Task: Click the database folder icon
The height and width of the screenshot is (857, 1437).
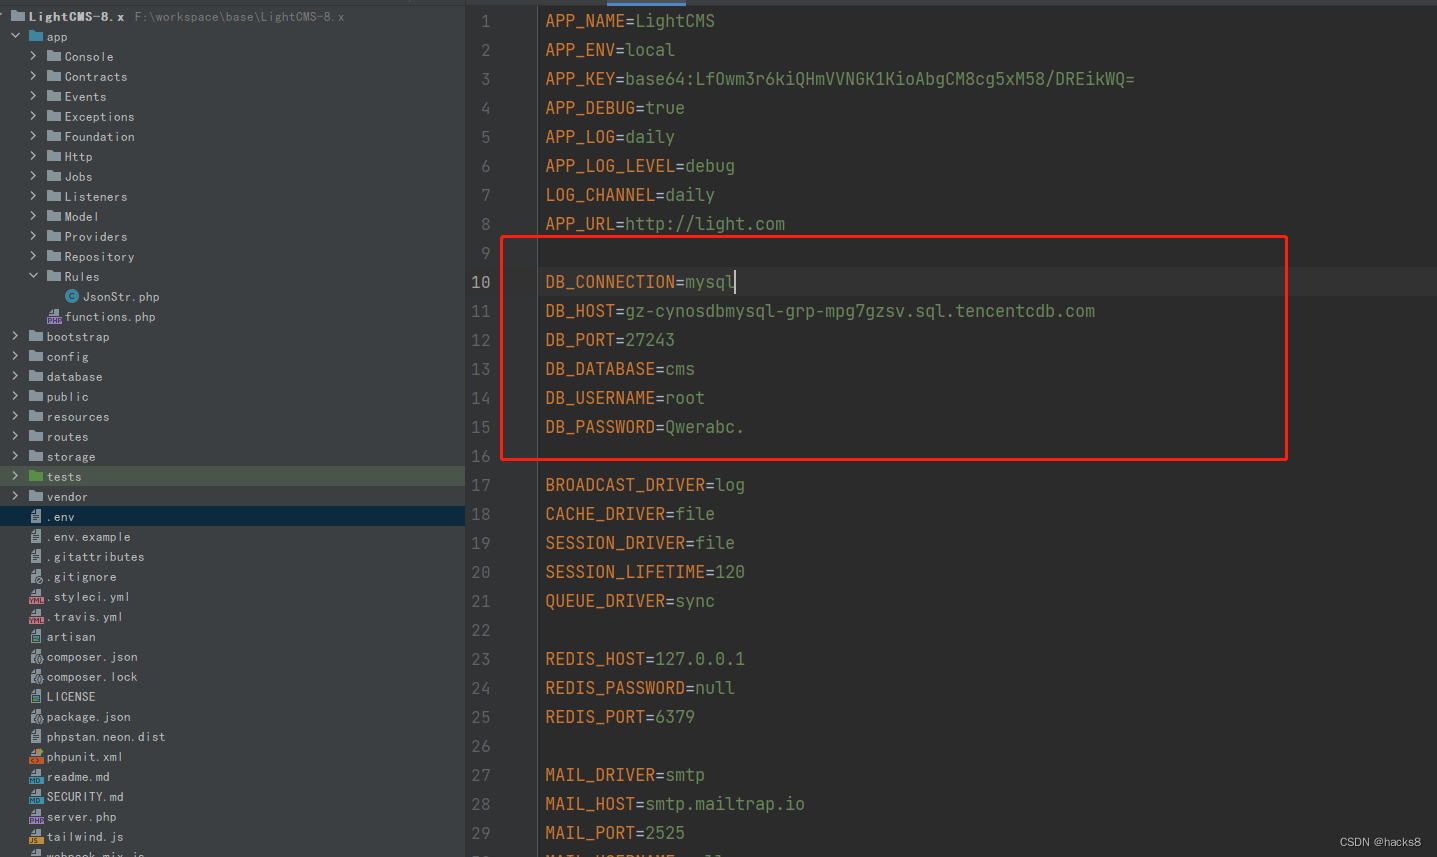Action: [x=36, y=376]
